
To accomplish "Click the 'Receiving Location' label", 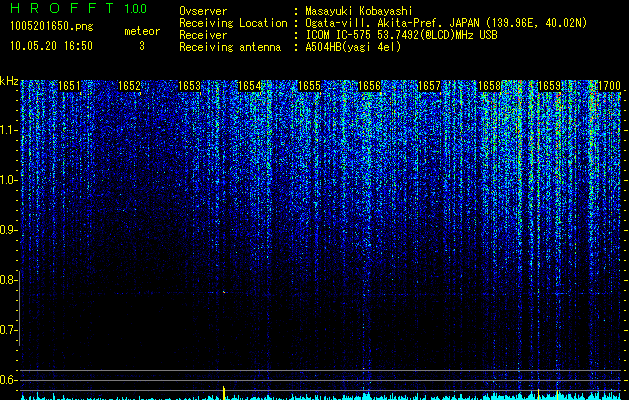I will click(x=233, y=23).
